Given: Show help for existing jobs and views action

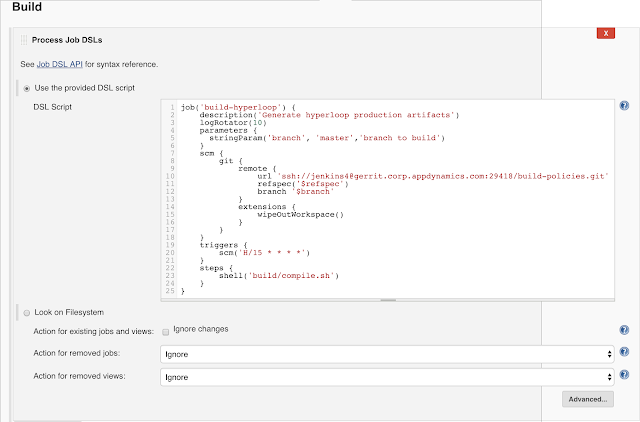Looking at the screenshot, I should [624, 329].
